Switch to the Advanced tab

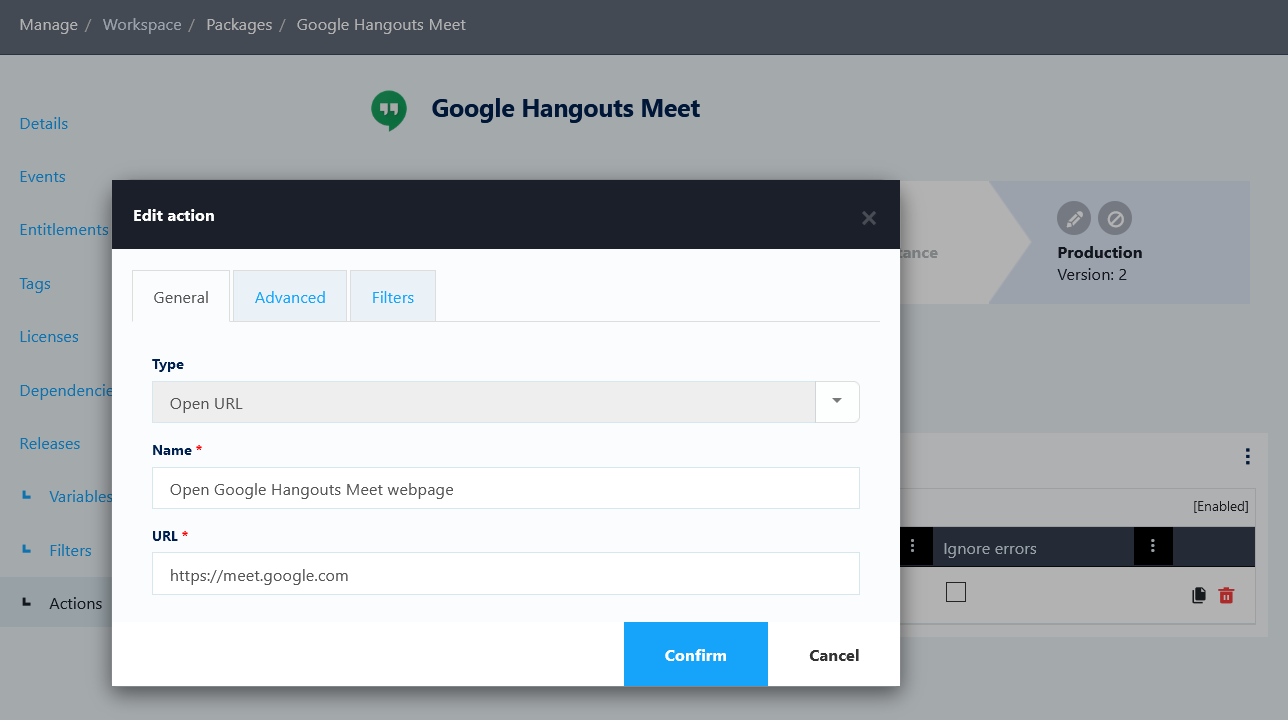(290, 297)
